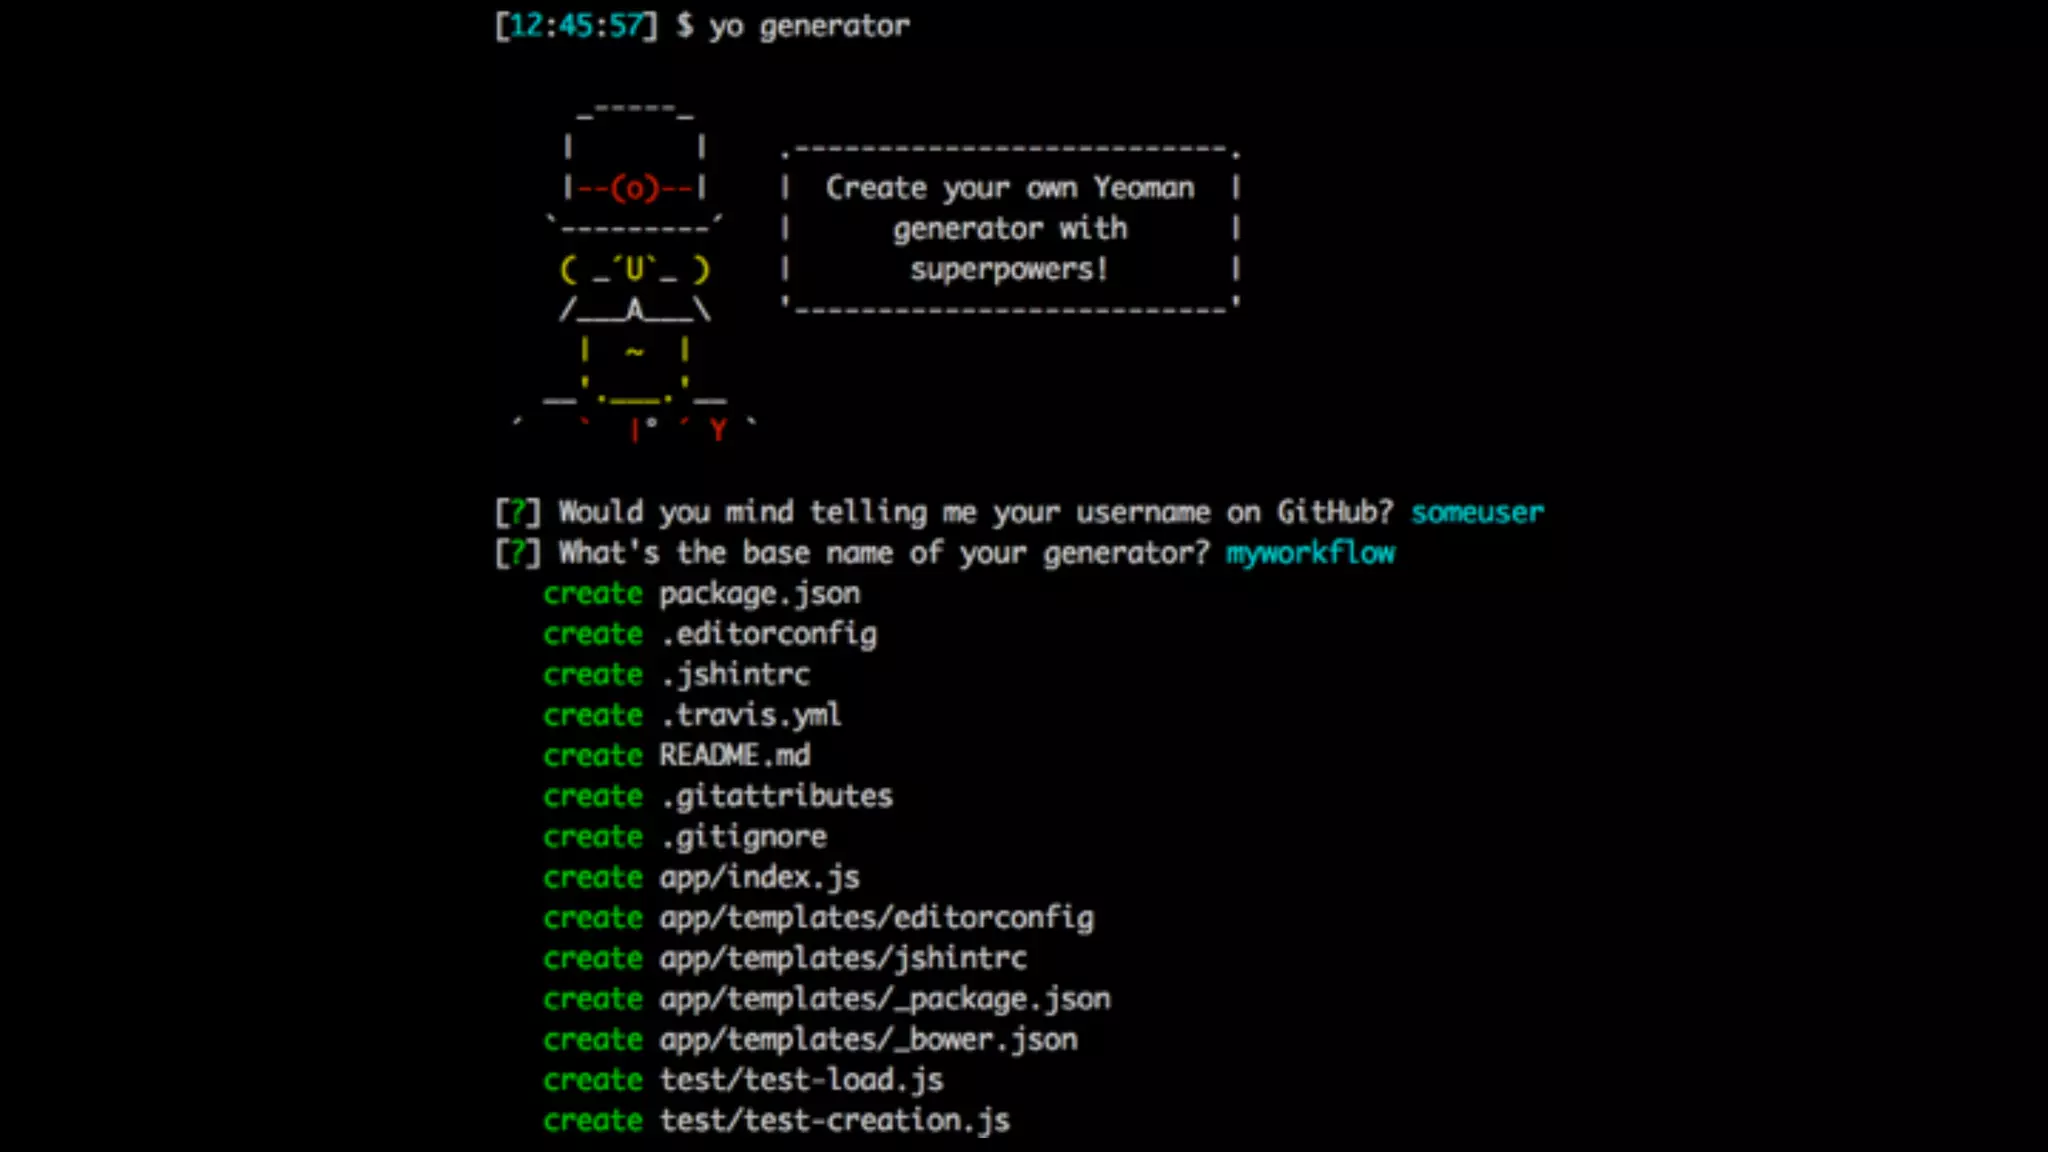Click green 'create' before test/test-creation.js

[x=593, y=1121]
